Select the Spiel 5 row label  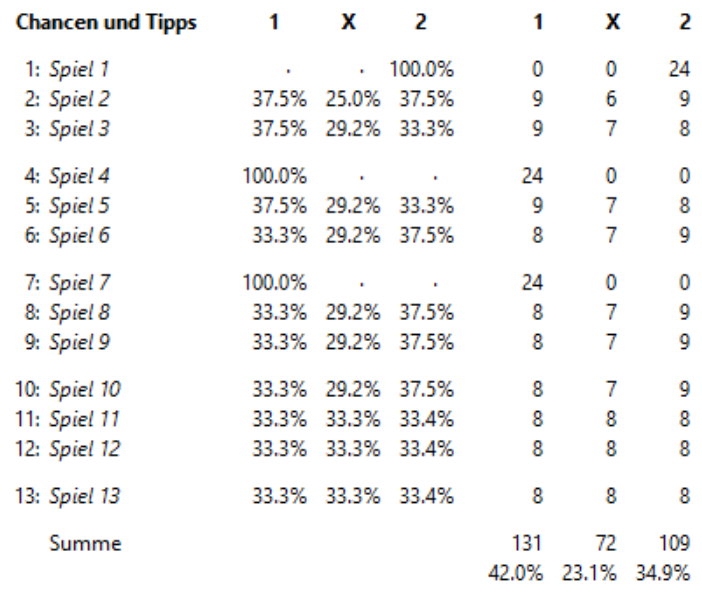pyautogui.click(x=79, y=206)
